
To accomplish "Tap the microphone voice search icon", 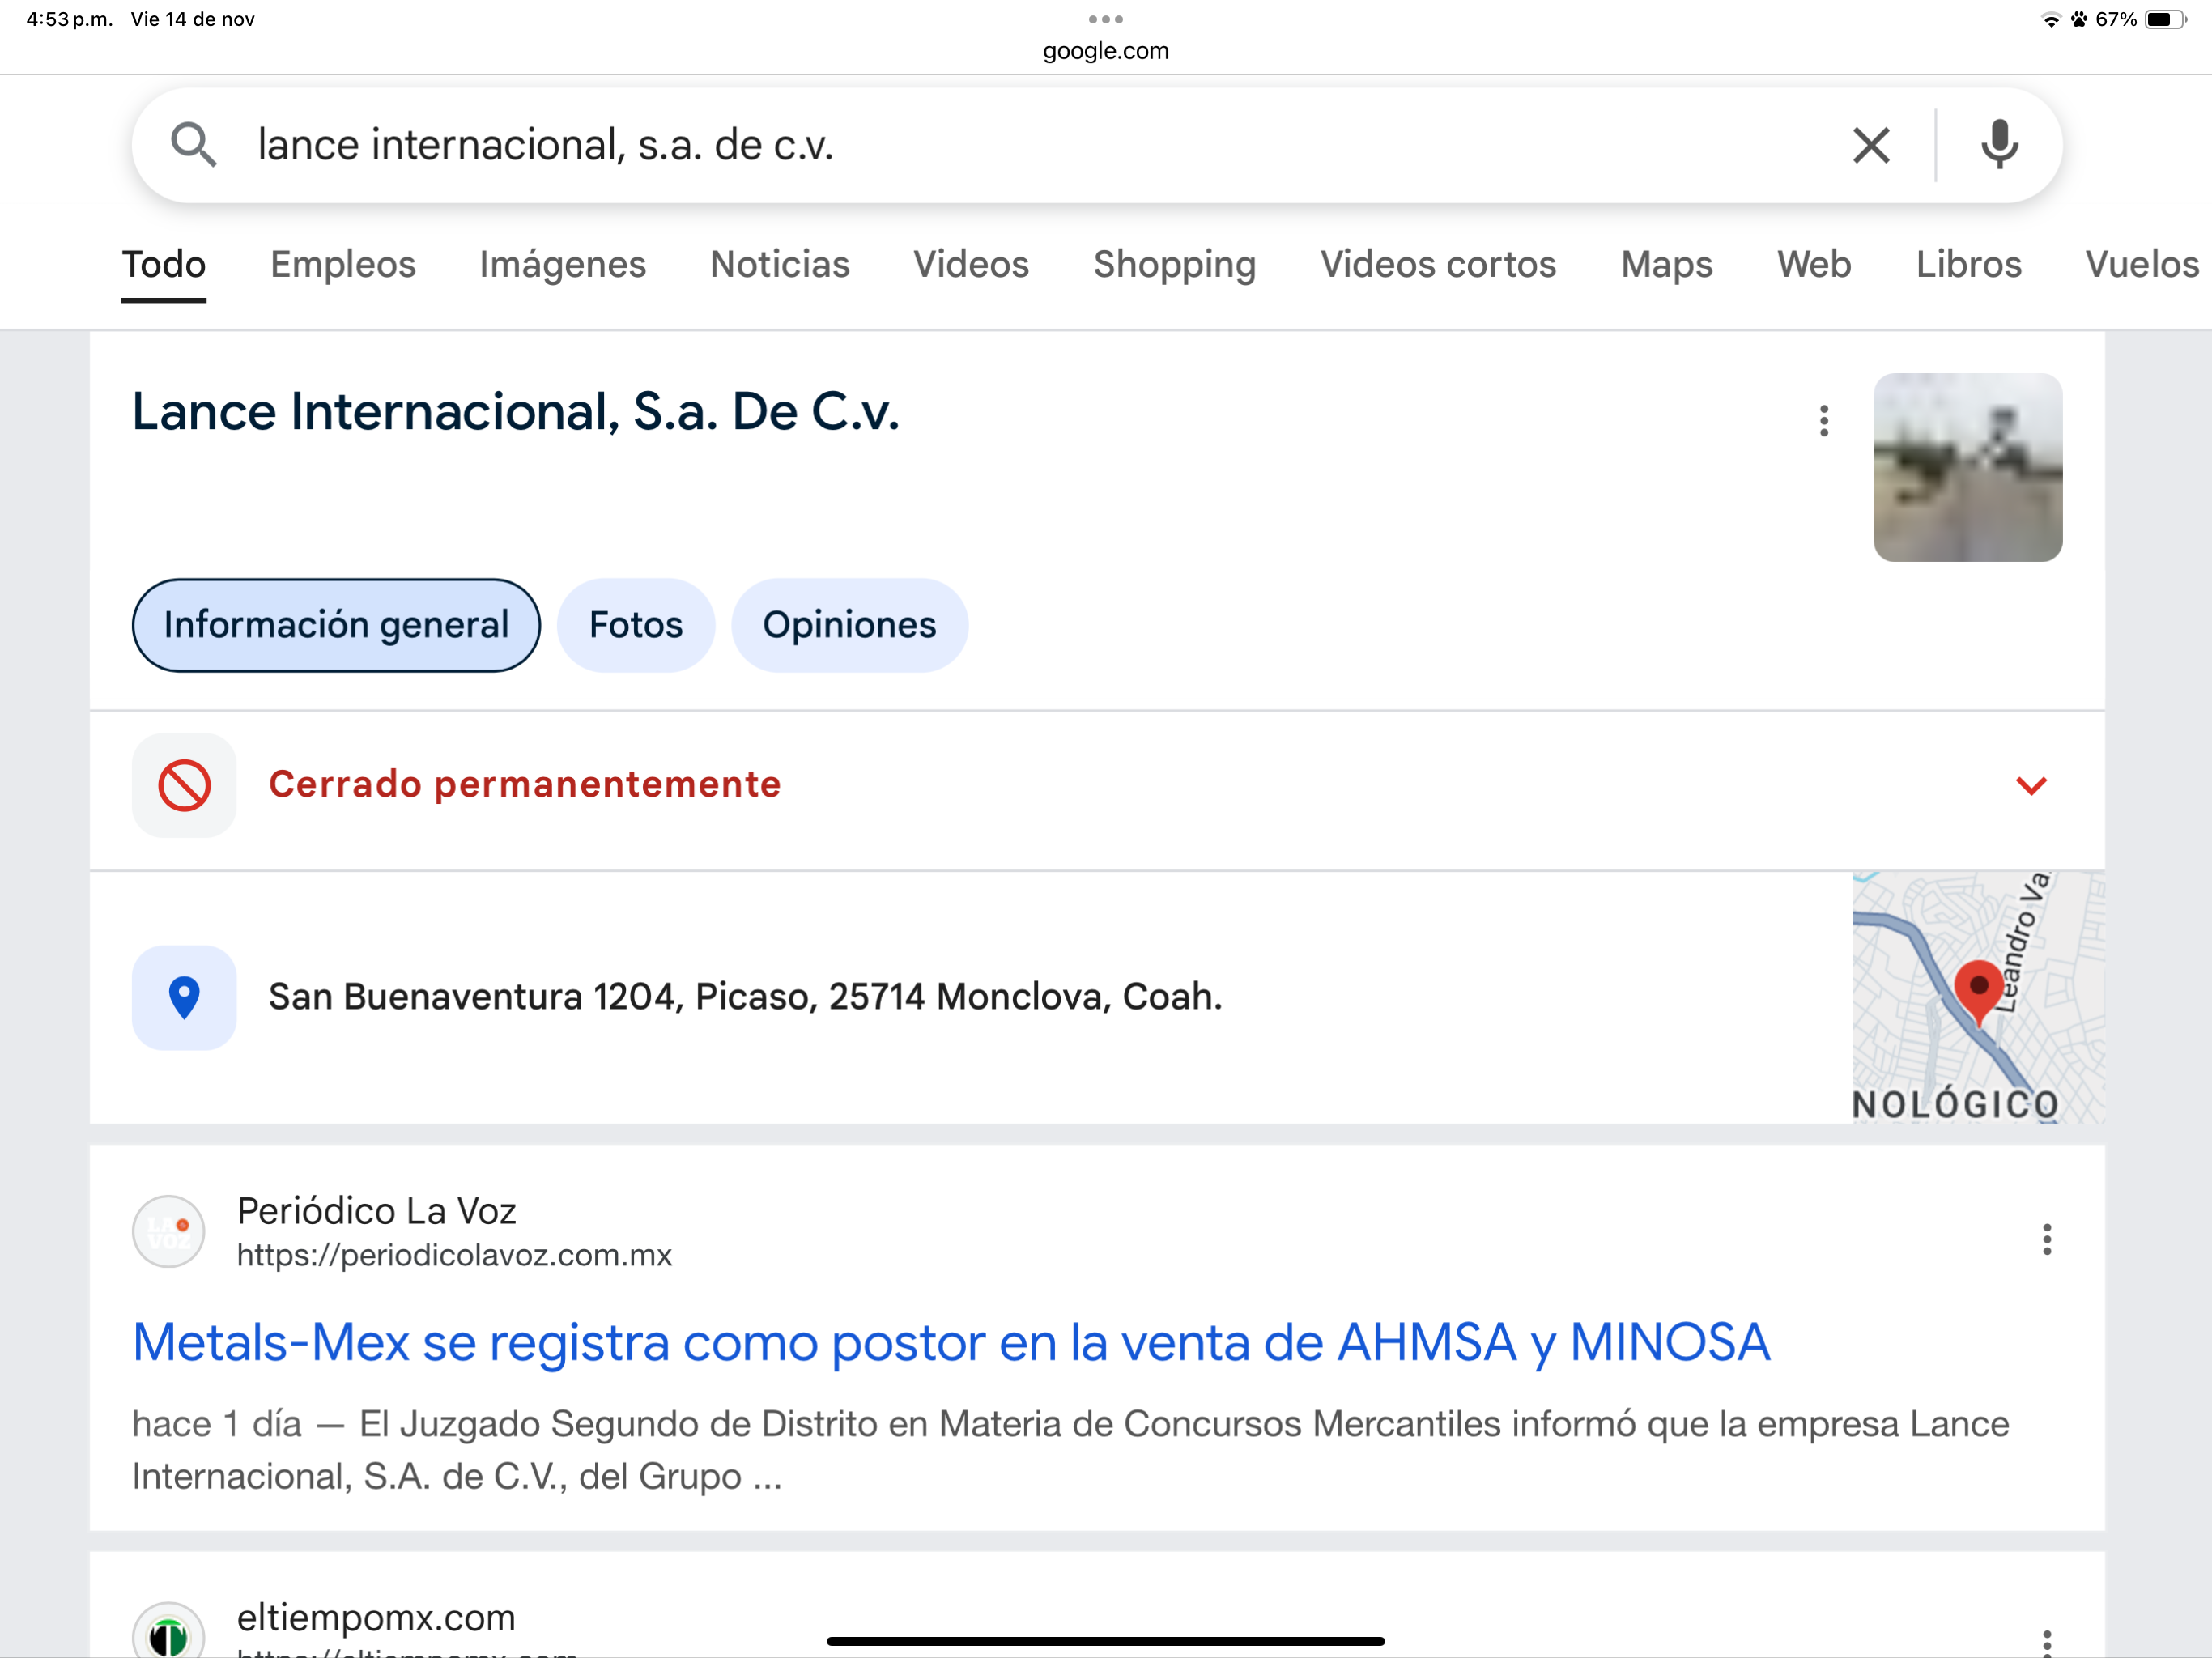I will point(1999,145).
